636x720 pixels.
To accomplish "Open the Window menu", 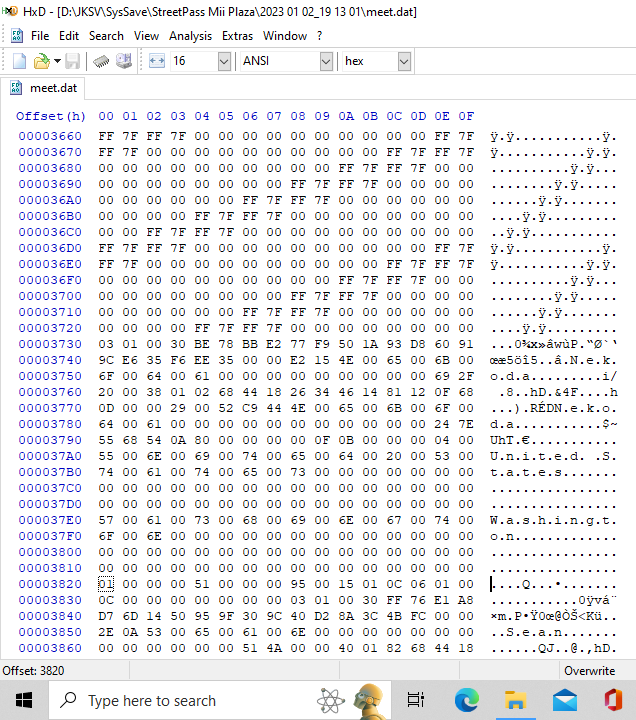I will click(285, 36).
